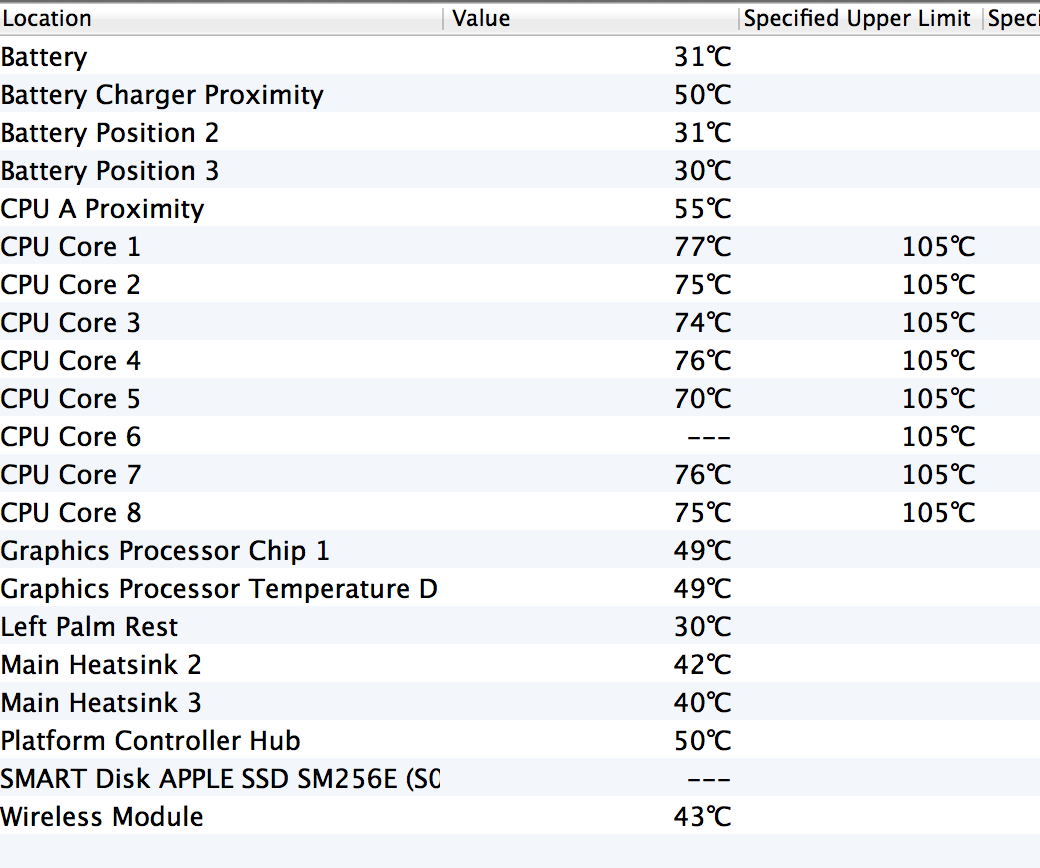Sort by the Location column header

[221, 19]
